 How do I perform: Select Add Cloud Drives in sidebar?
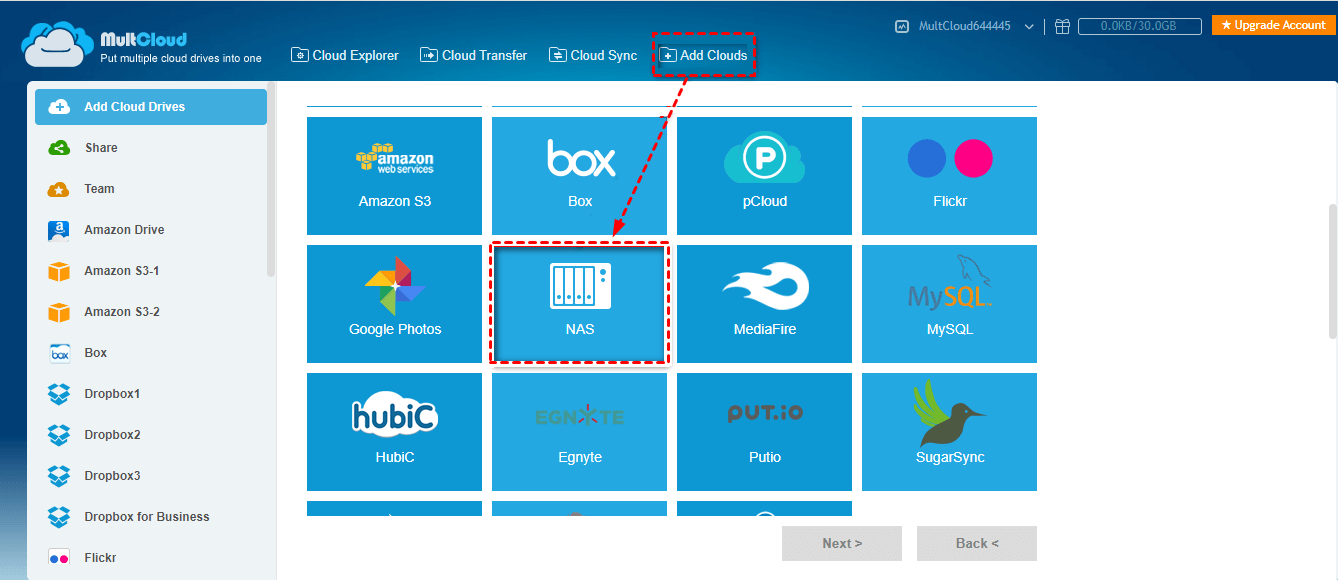151,107
